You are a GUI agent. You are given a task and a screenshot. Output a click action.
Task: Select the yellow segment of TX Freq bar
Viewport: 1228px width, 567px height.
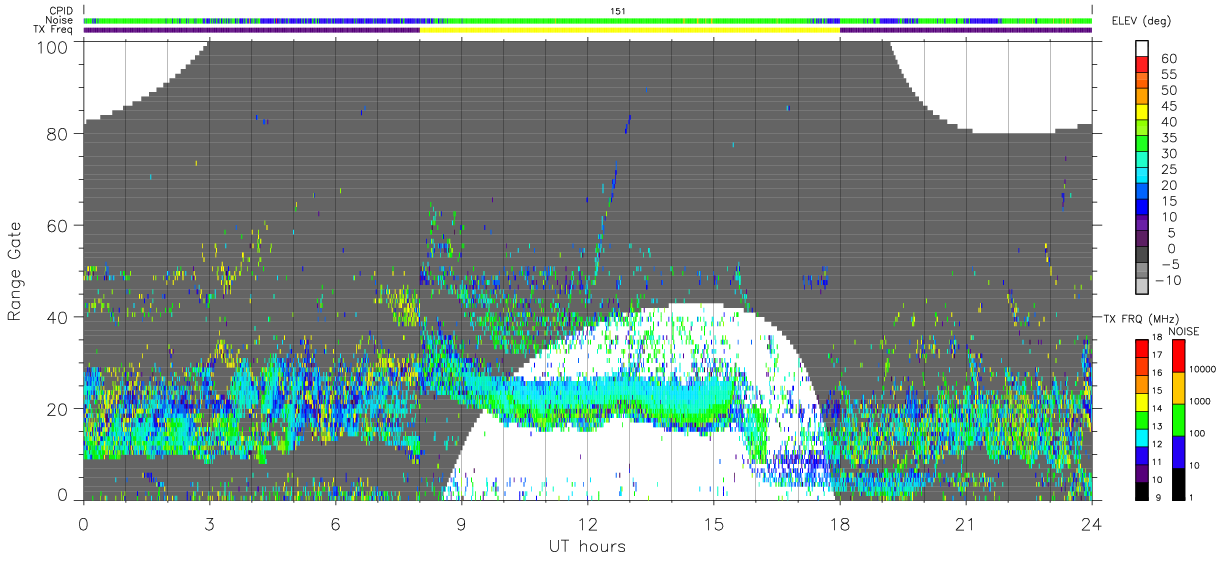point(629,30)
